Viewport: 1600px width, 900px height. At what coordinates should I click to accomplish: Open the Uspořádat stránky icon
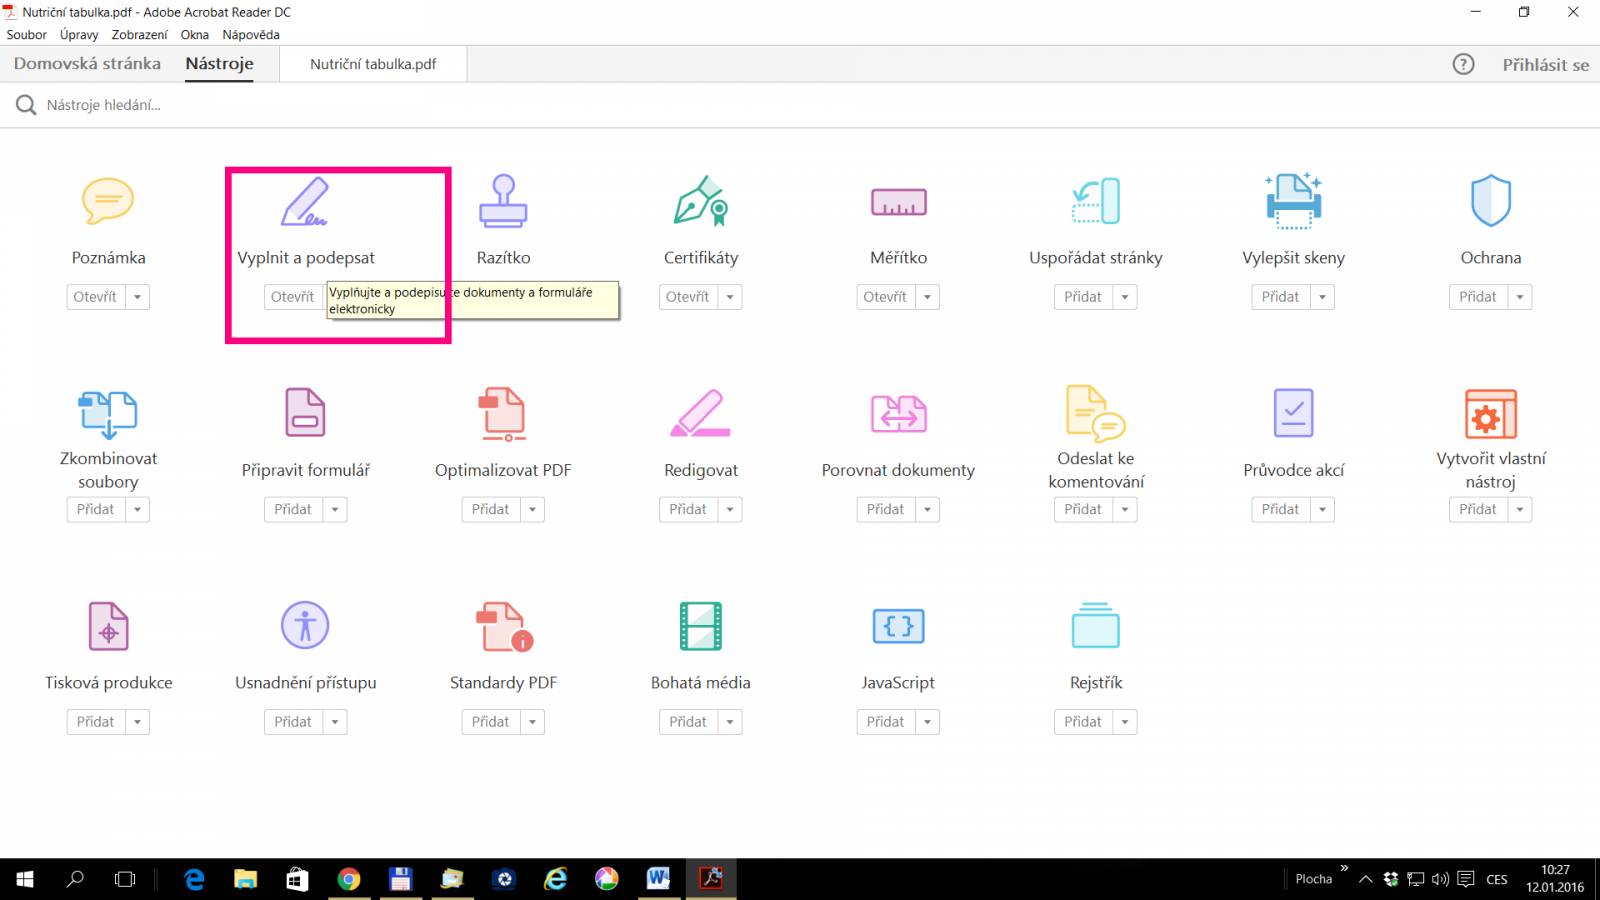point(1096,201)
